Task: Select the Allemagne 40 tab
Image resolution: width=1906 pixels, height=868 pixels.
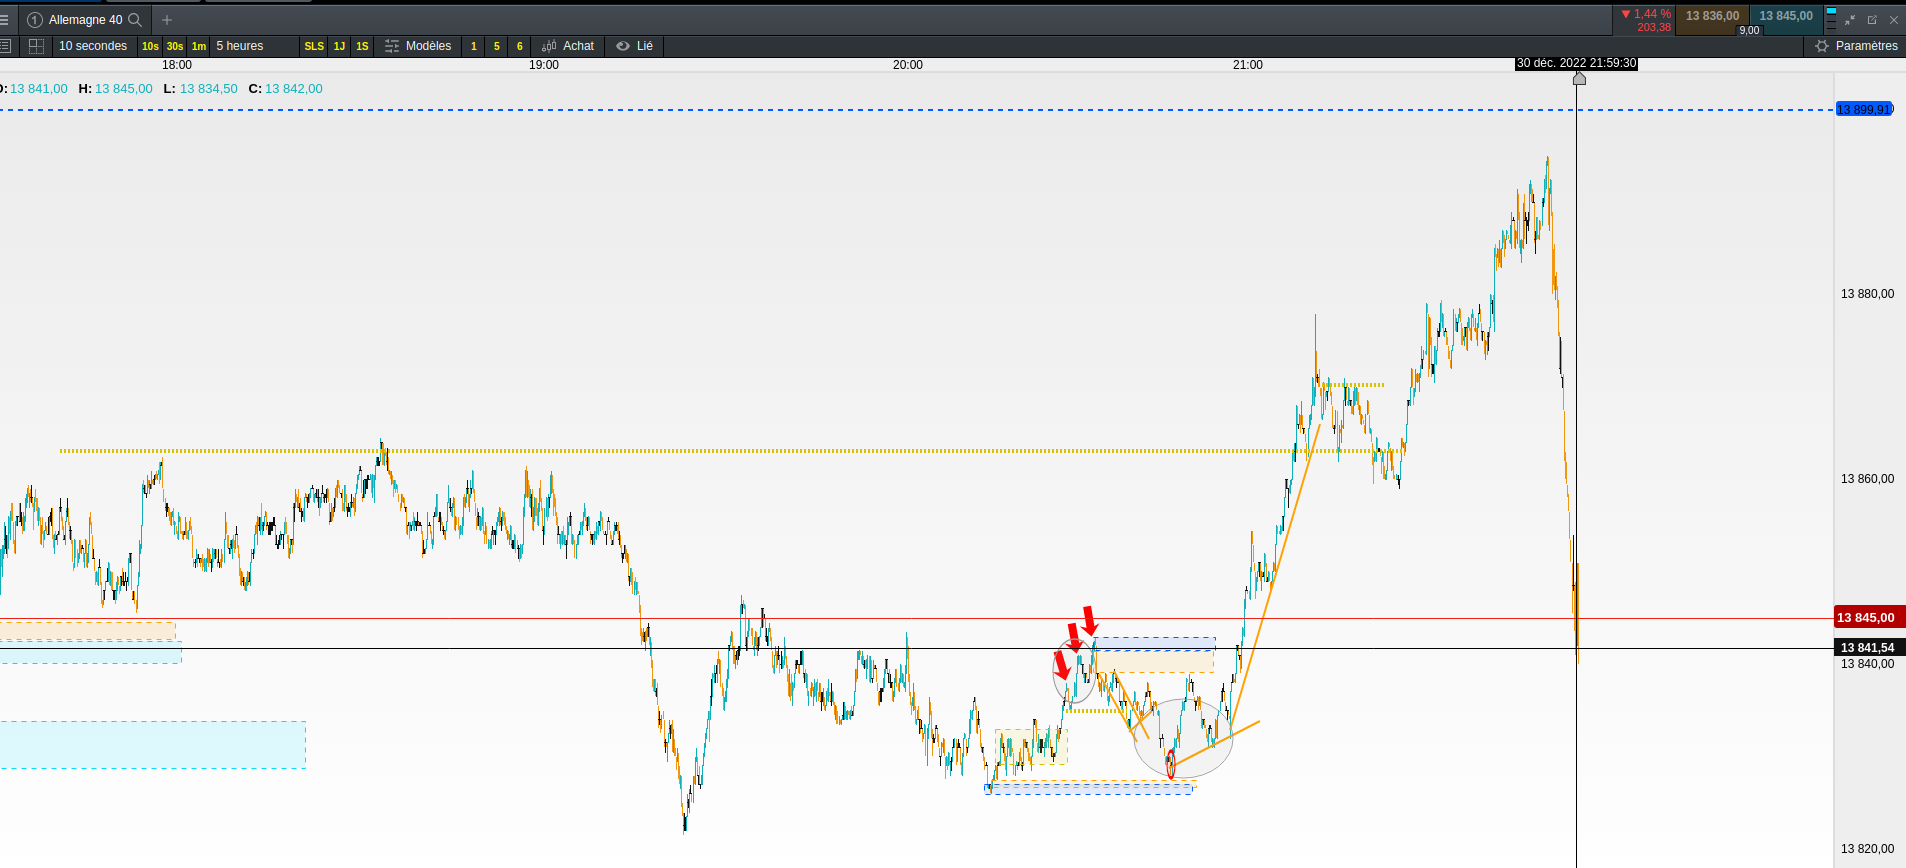Action: coord(86,20)
